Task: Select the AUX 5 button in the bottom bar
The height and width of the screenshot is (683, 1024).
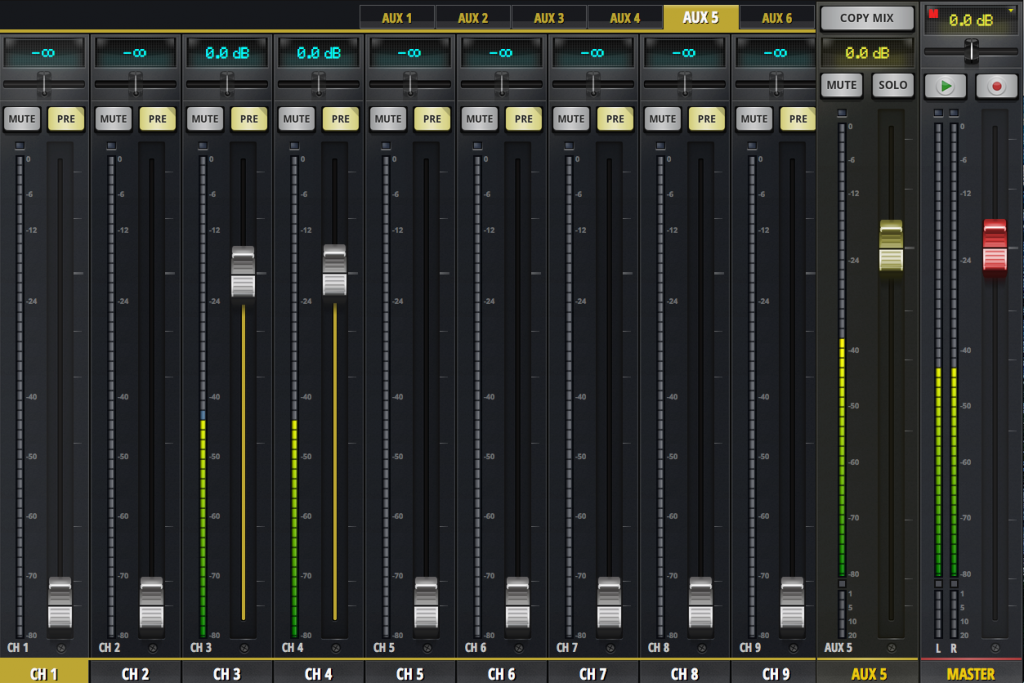Action: coord(869,673)
